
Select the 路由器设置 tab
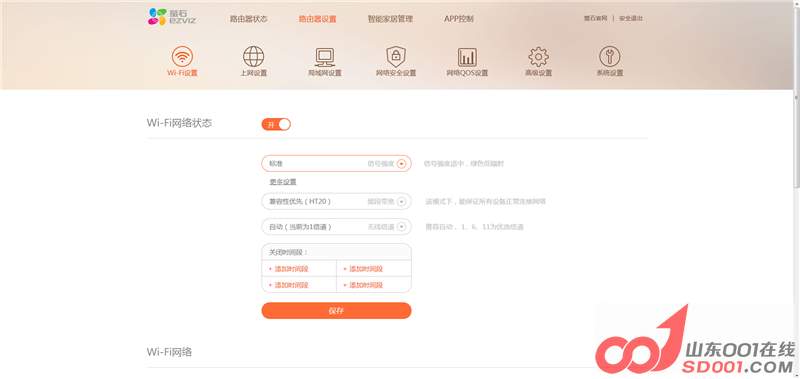317,19
